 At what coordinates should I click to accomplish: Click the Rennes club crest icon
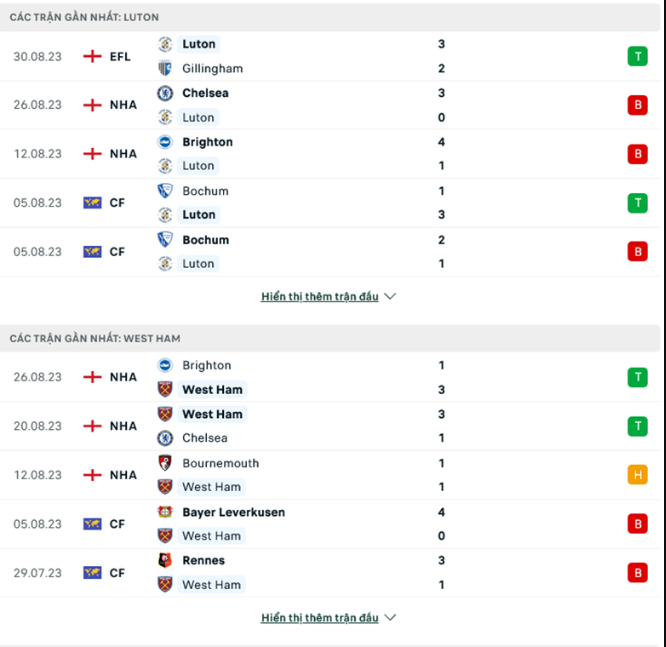[165, 561]
